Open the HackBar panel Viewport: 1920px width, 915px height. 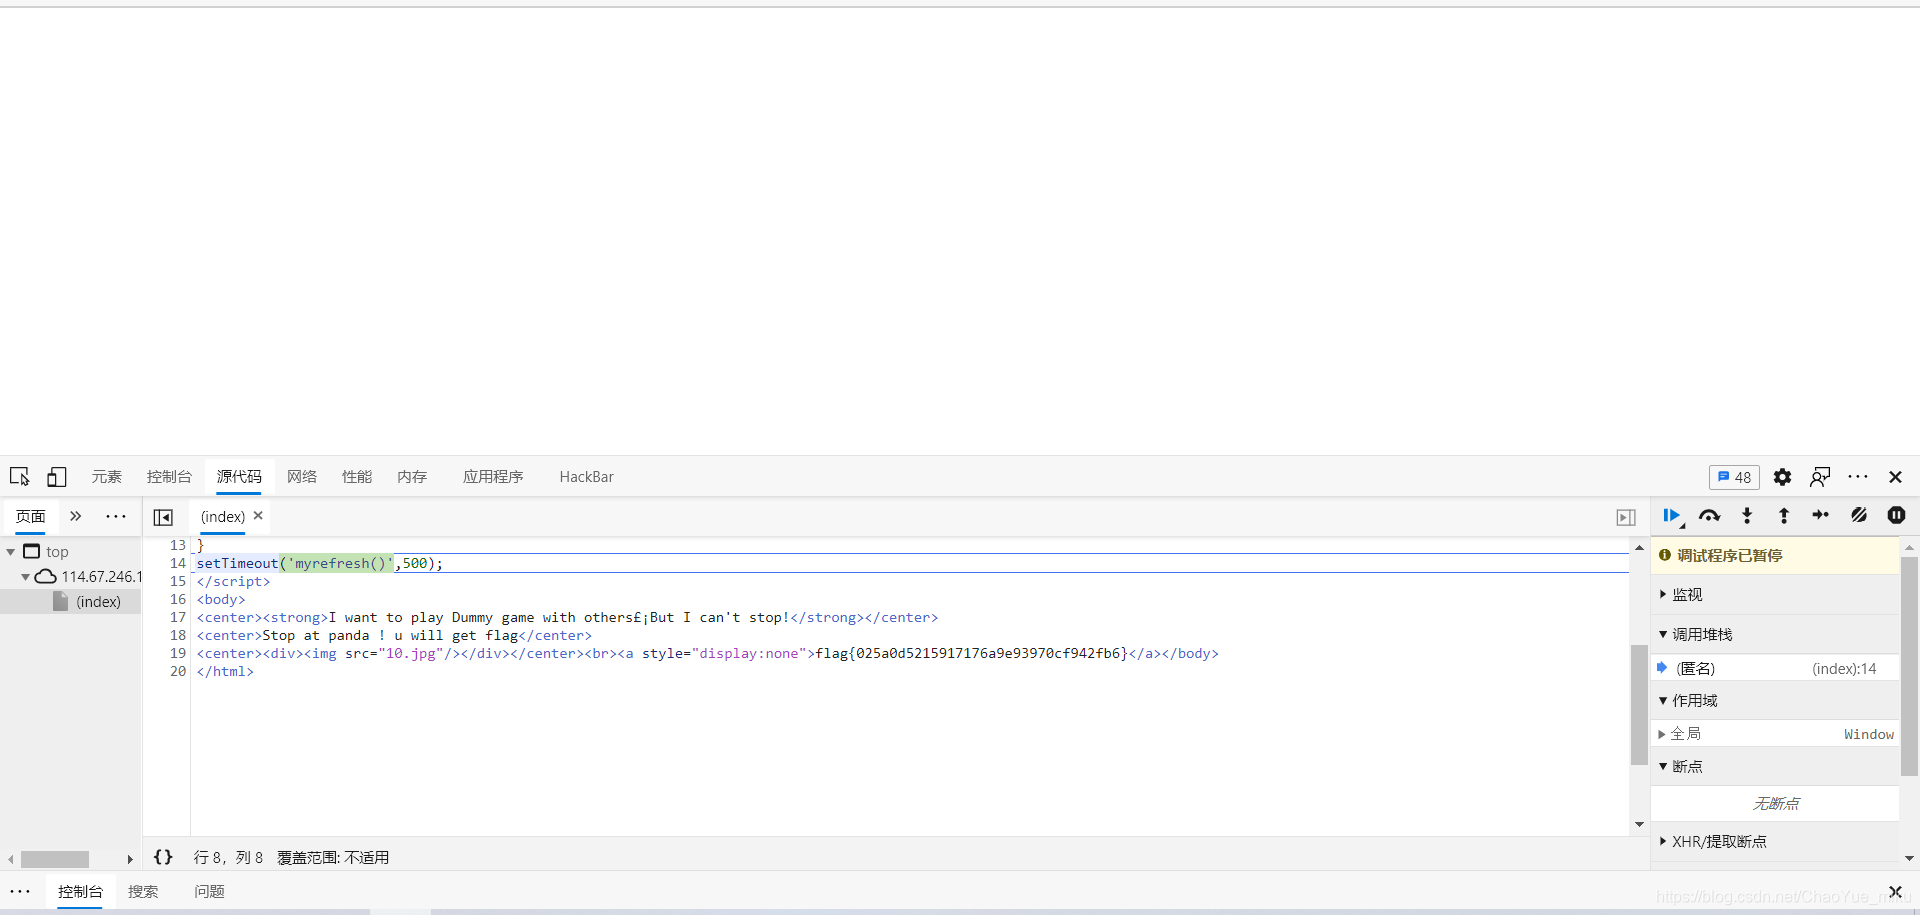tap(586, 477)
